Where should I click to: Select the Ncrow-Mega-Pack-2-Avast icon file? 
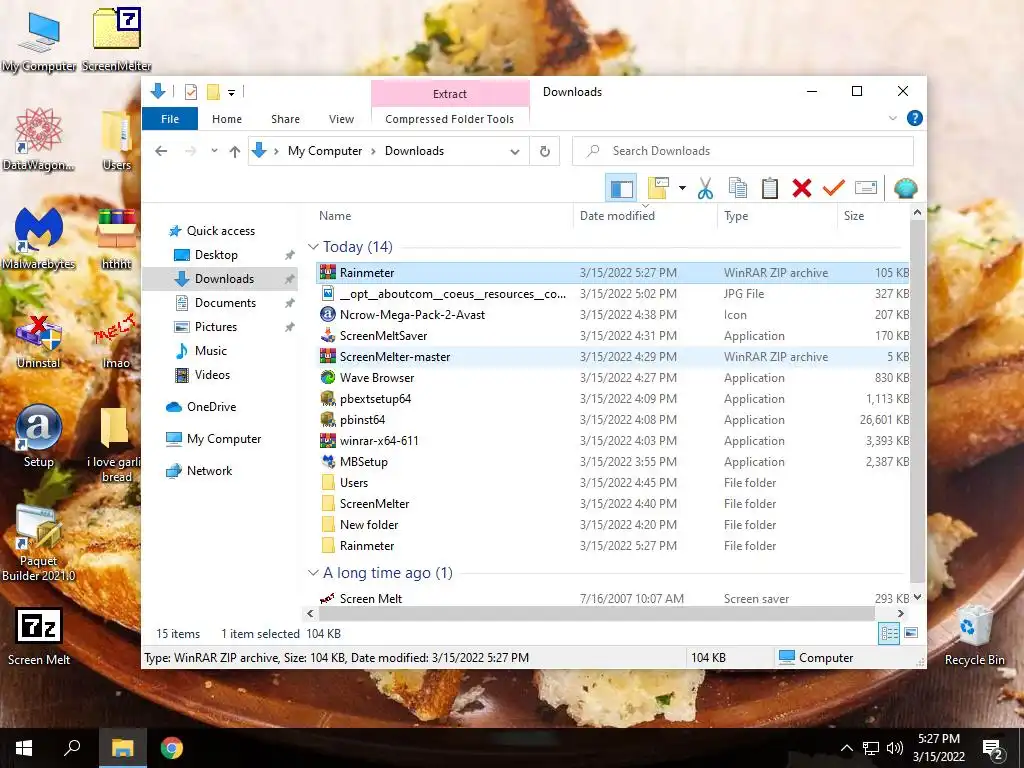coord(613,315)
